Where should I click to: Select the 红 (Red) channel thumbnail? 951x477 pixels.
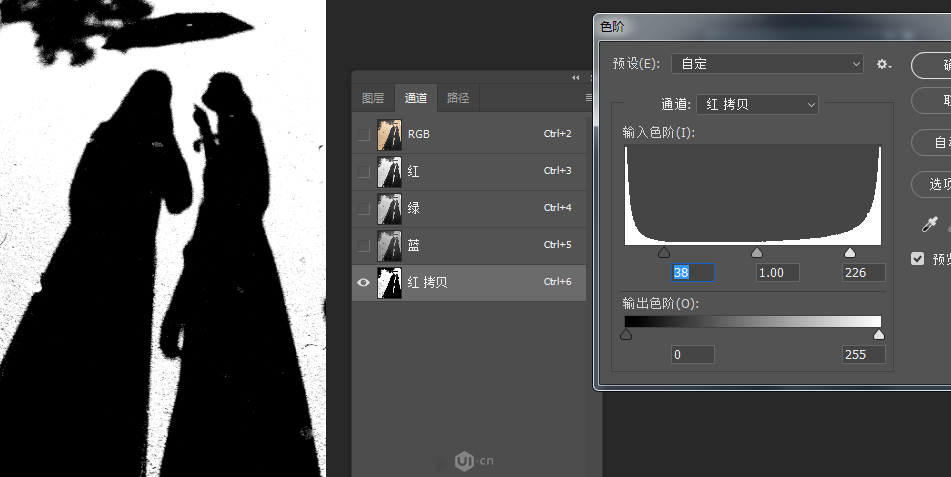(x=388, y=171)
